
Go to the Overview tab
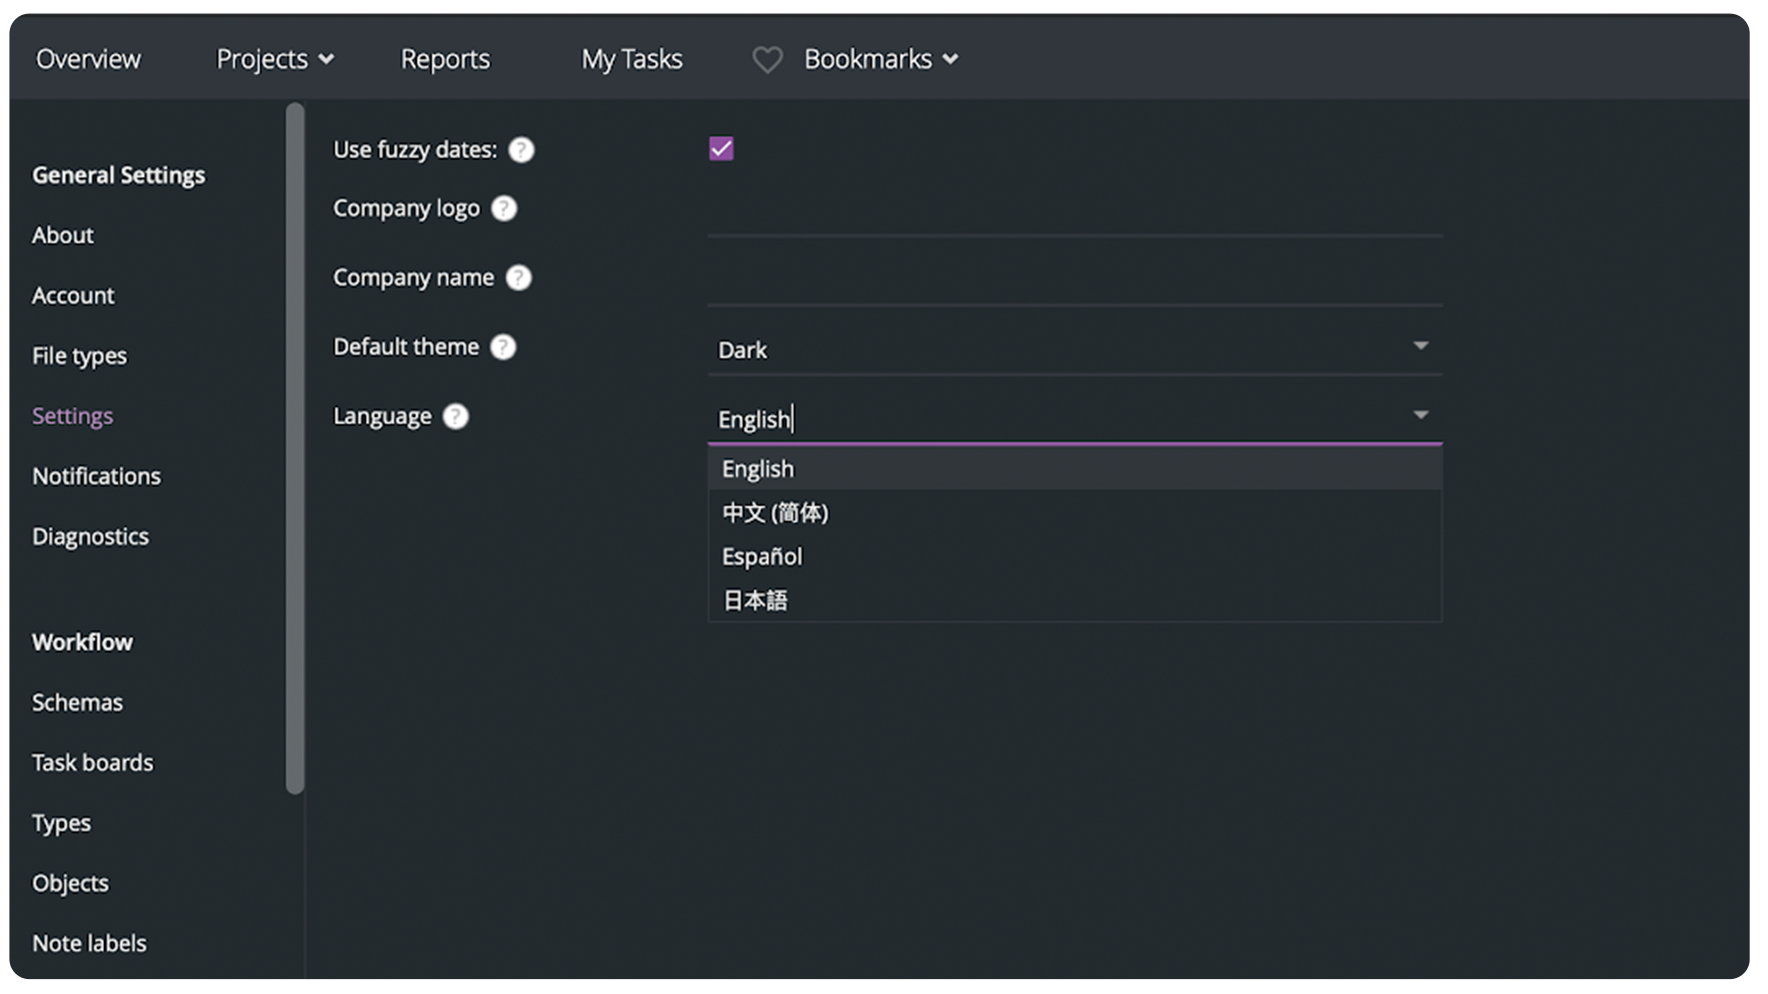88,59
